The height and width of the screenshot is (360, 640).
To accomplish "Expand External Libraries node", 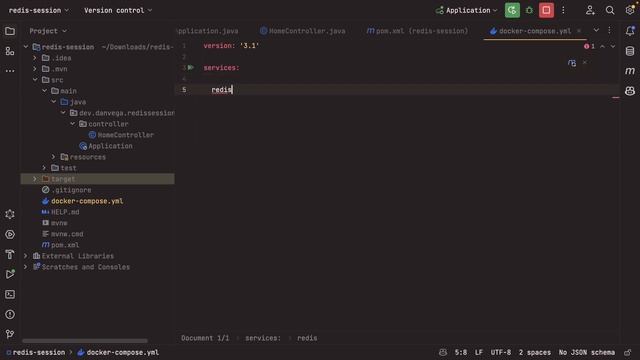I will (26, 256).
